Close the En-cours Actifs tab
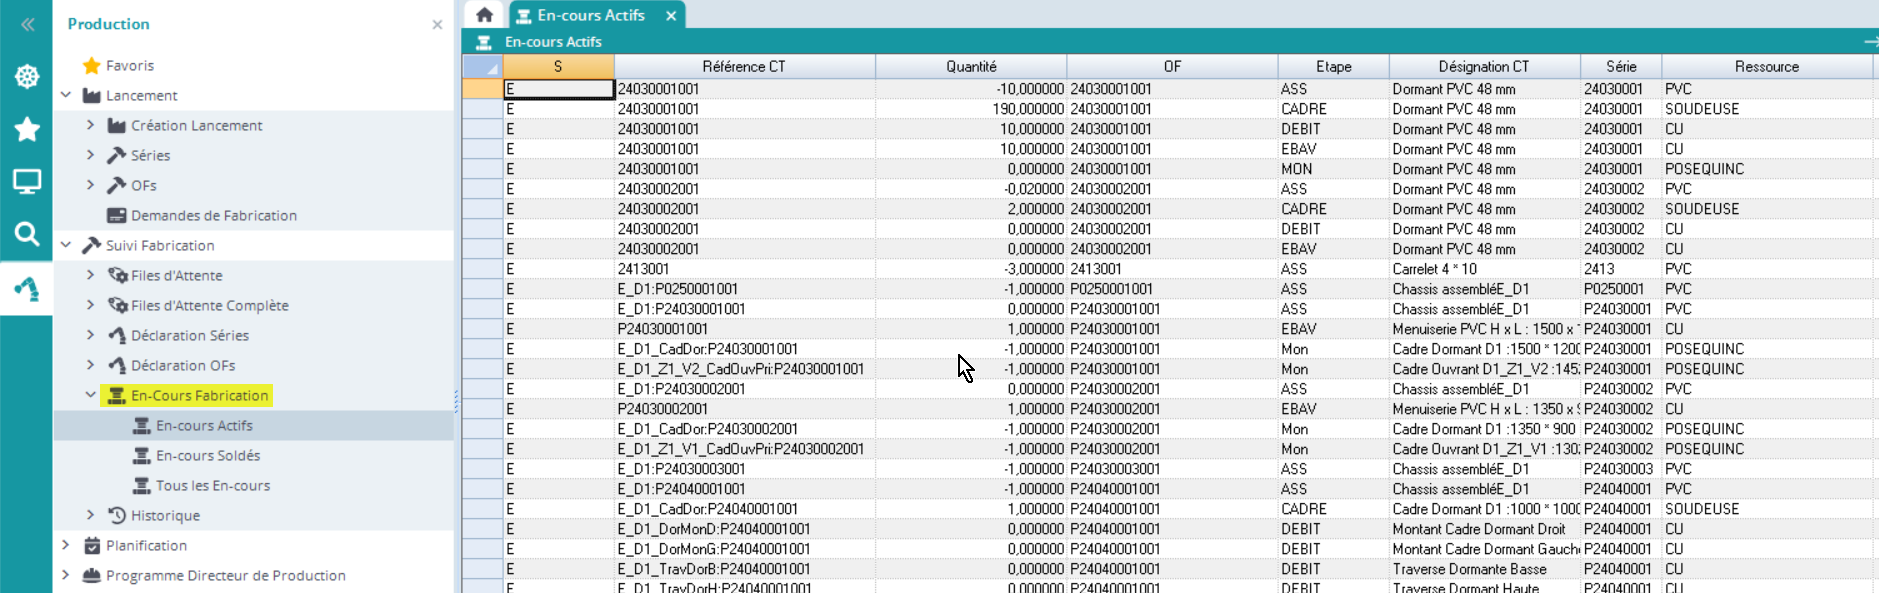 click(x=671, y=16)
